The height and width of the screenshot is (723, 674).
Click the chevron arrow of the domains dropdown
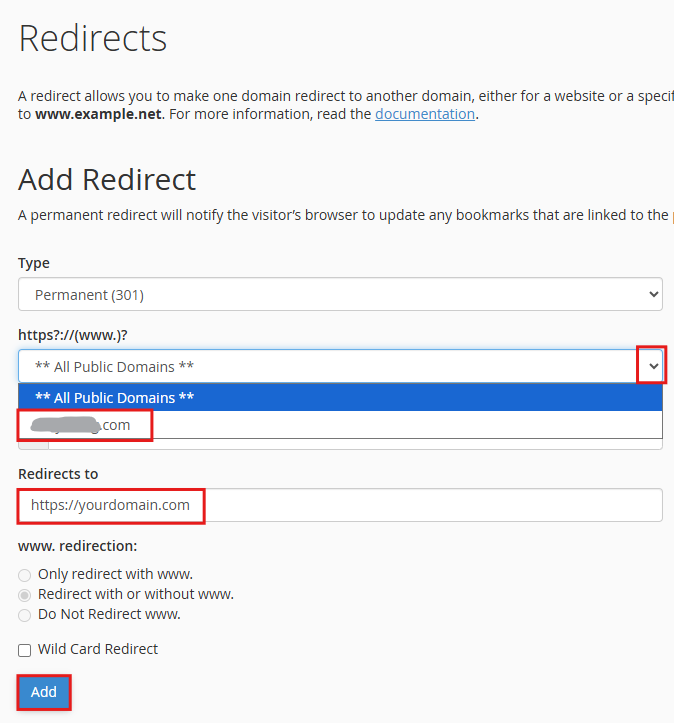tap(653, 366)
